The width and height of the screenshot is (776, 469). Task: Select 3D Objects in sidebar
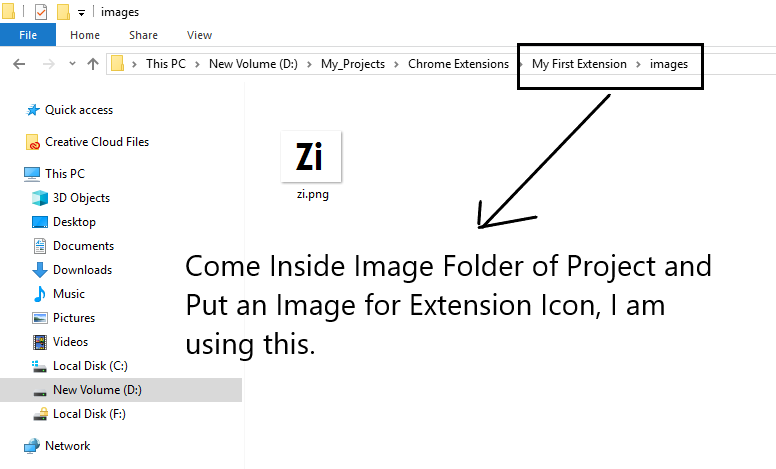click(x=81, y=198)
